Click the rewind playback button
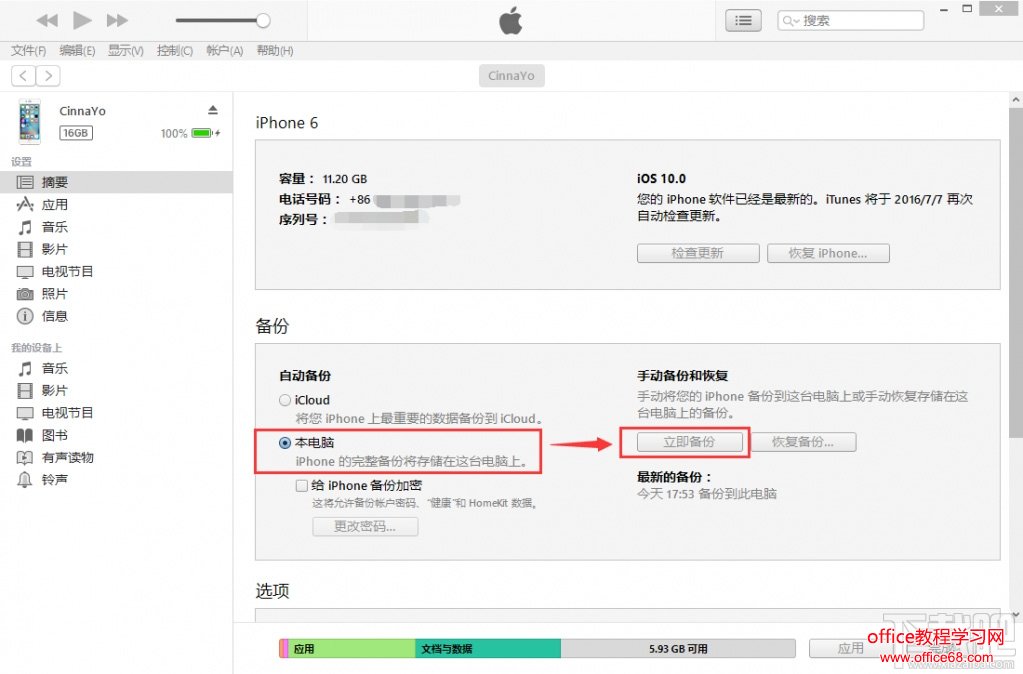 coord(47,21)
